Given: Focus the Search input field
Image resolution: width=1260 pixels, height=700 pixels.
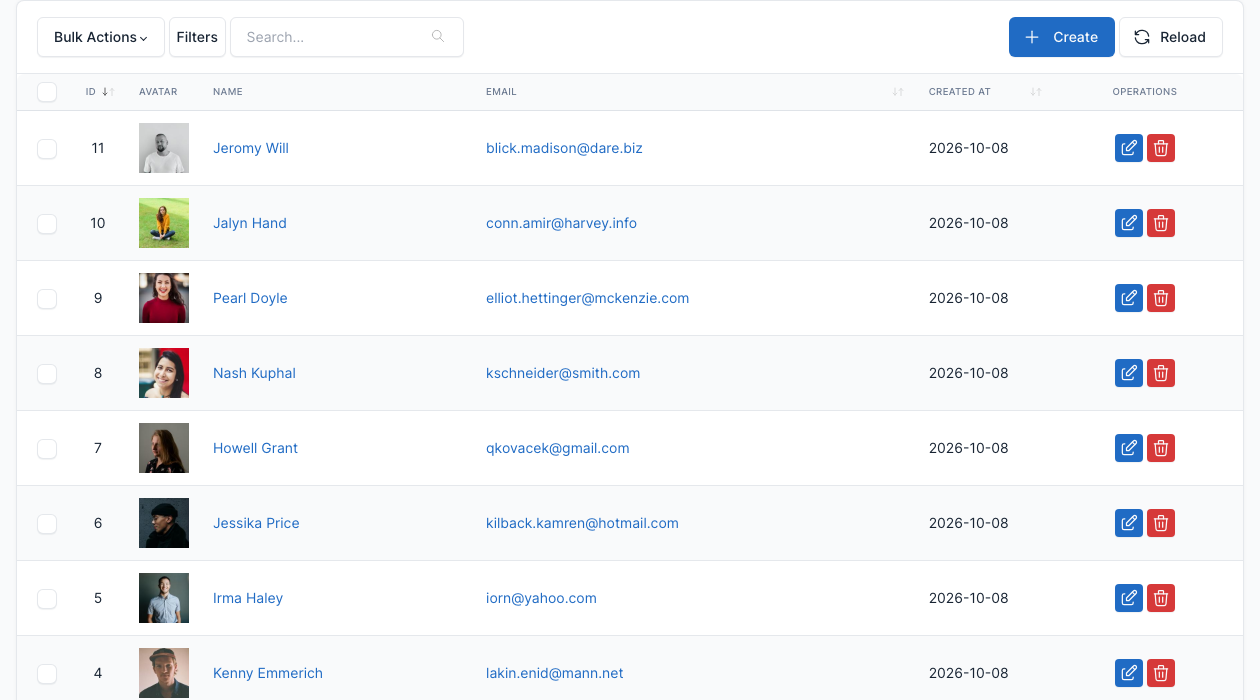Looking at the screenshot, I should [x=347, y=37].
